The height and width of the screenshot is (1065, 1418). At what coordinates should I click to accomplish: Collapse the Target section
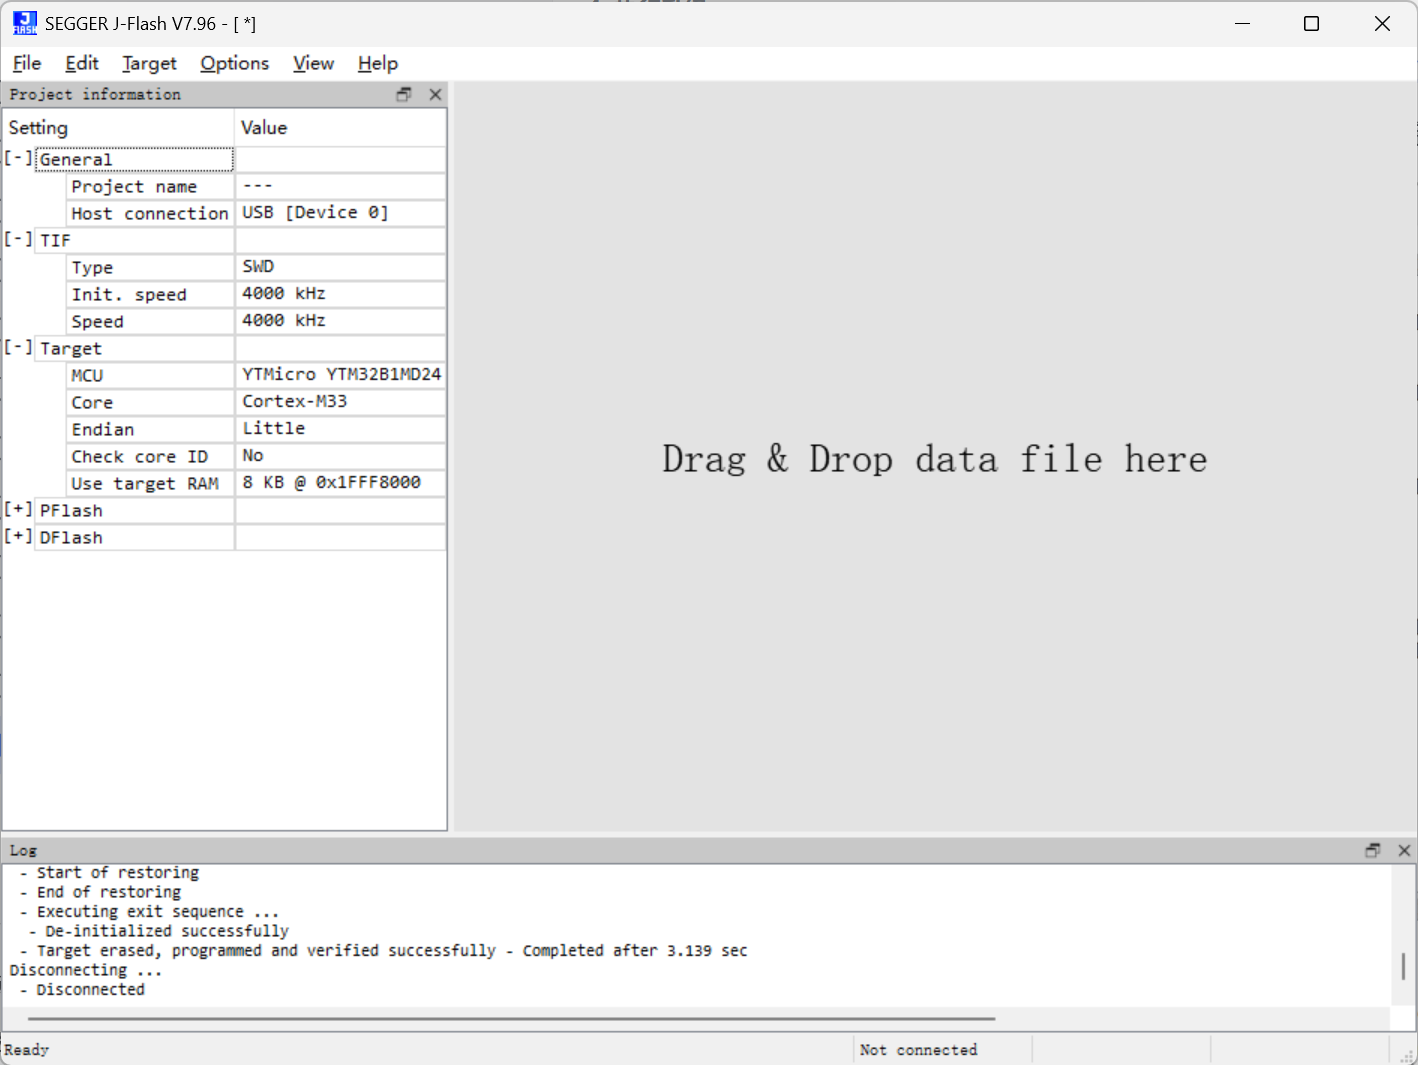[18, 347]
